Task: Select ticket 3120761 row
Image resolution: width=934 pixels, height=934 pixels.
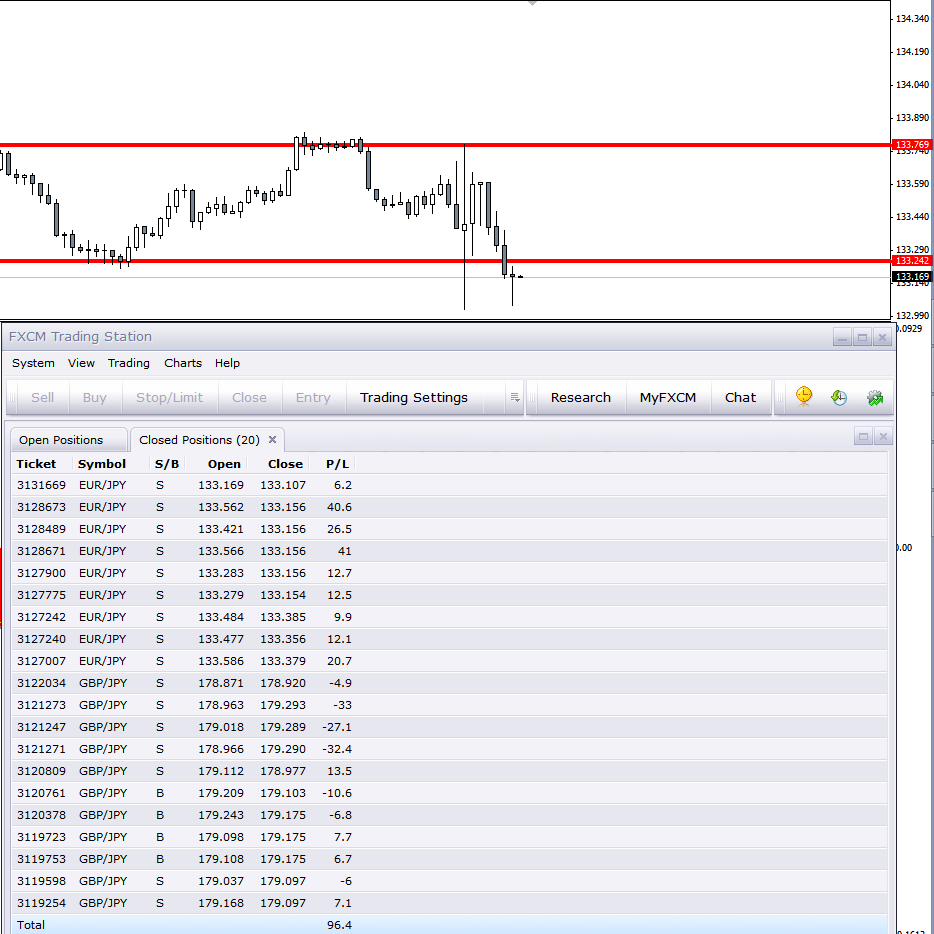Action: pyautogui.click(x=449, y=793)
